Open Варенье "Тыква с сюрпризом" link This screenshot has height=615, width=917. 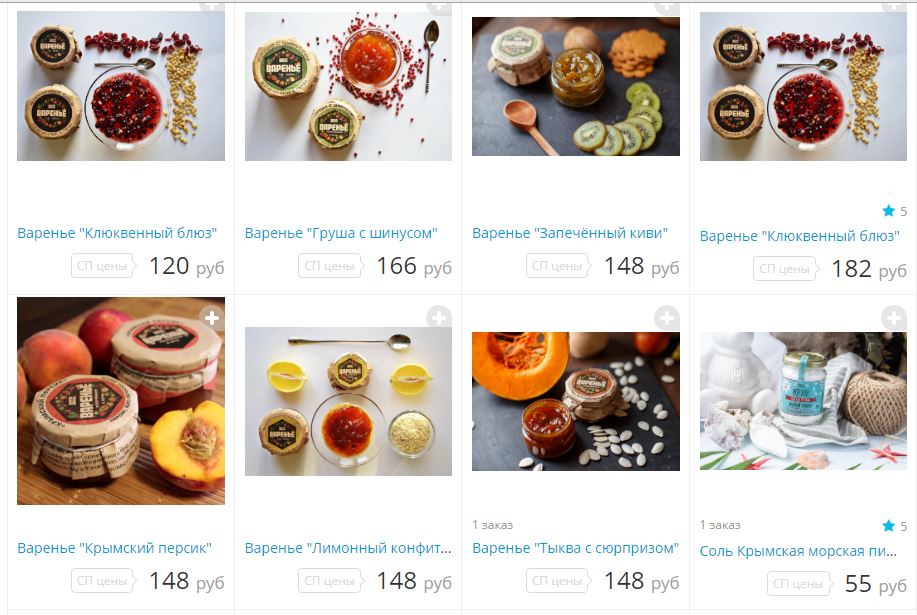(575, 548)
